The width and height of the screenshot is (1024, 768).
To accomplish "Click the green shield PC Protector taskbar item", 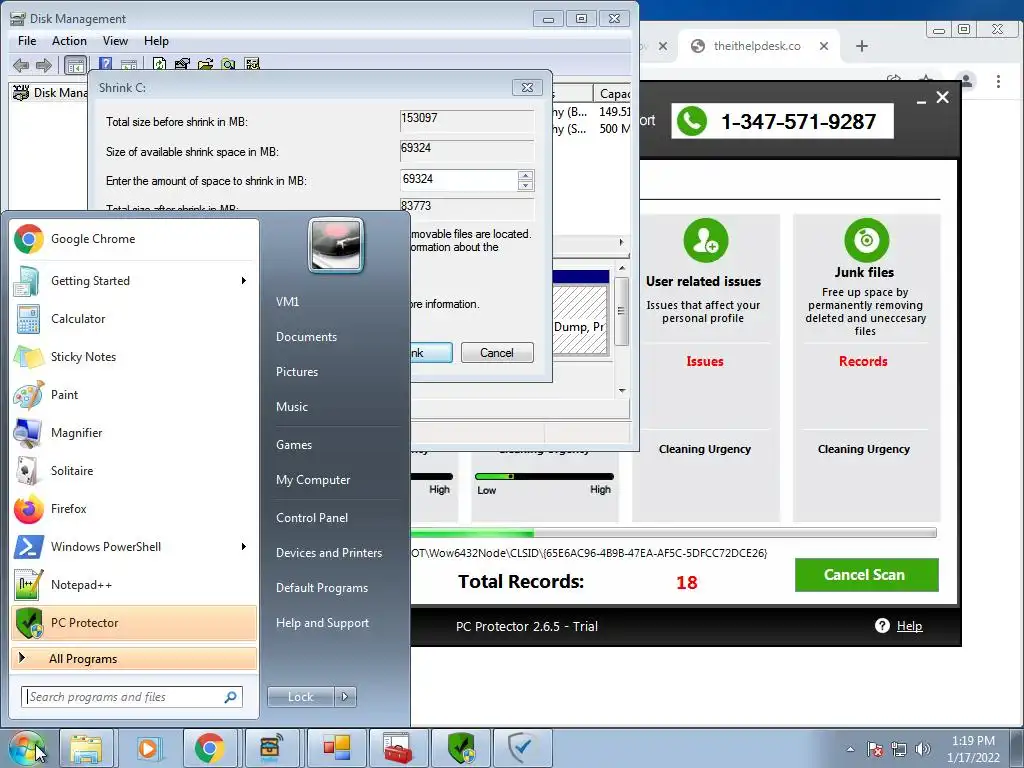I will point(461,748).
